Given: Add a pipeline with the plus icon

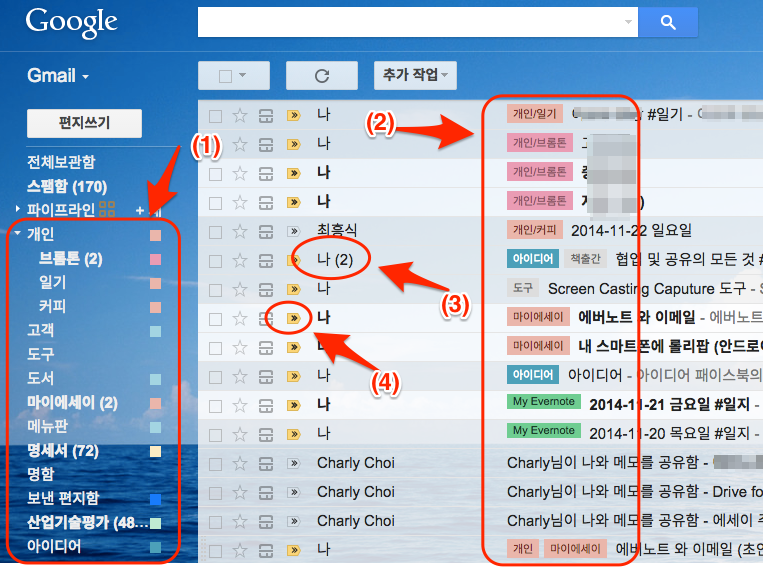Looking at the screenshot, I should pyautogui.click(x=140, y=210).
